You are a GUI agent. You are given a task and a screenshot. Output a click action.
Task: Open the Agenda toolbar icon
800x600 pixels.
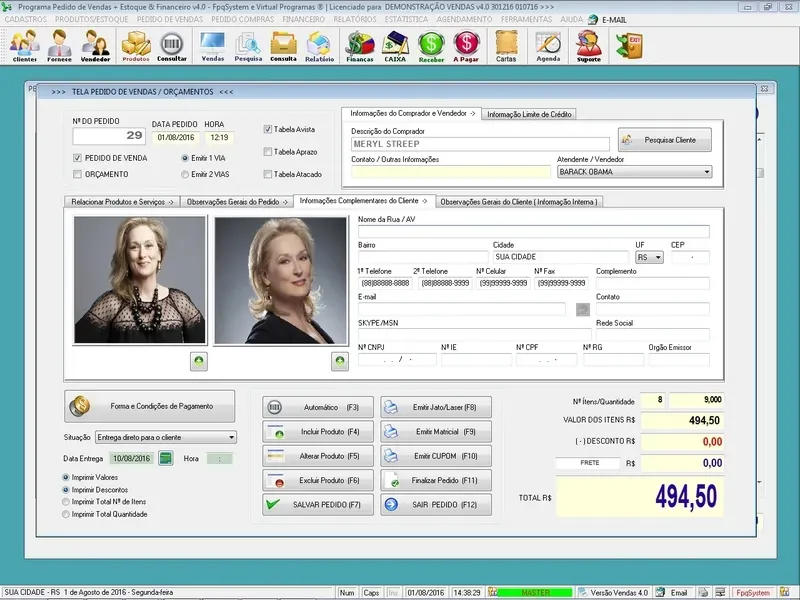(548, 46)
